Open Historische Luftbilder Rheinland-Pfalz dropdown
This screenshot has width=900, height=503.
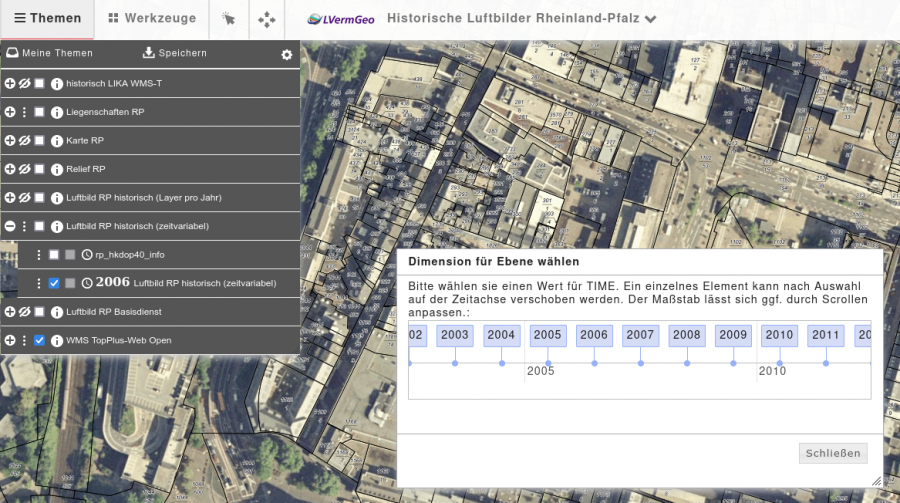coord(651,19)
